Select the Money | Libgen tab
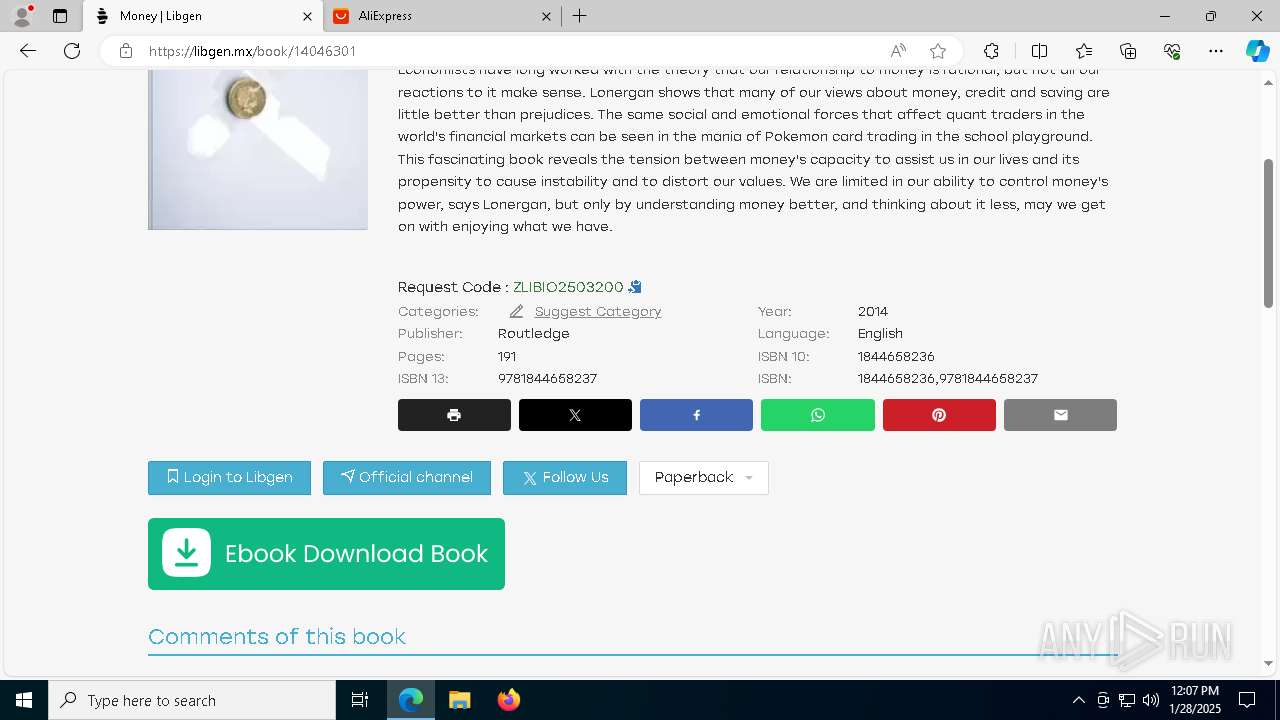The height and width of the screenshot is (720, 1280). 203,16
